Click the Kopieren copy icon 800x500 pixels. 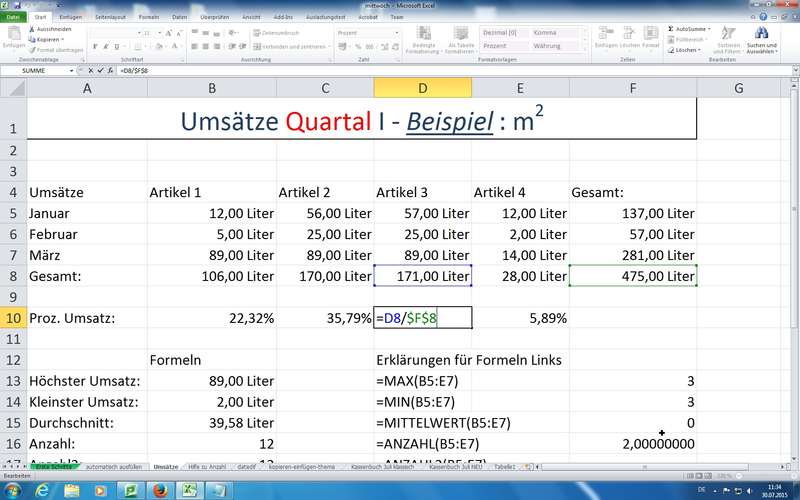click(x=32, y=39)
